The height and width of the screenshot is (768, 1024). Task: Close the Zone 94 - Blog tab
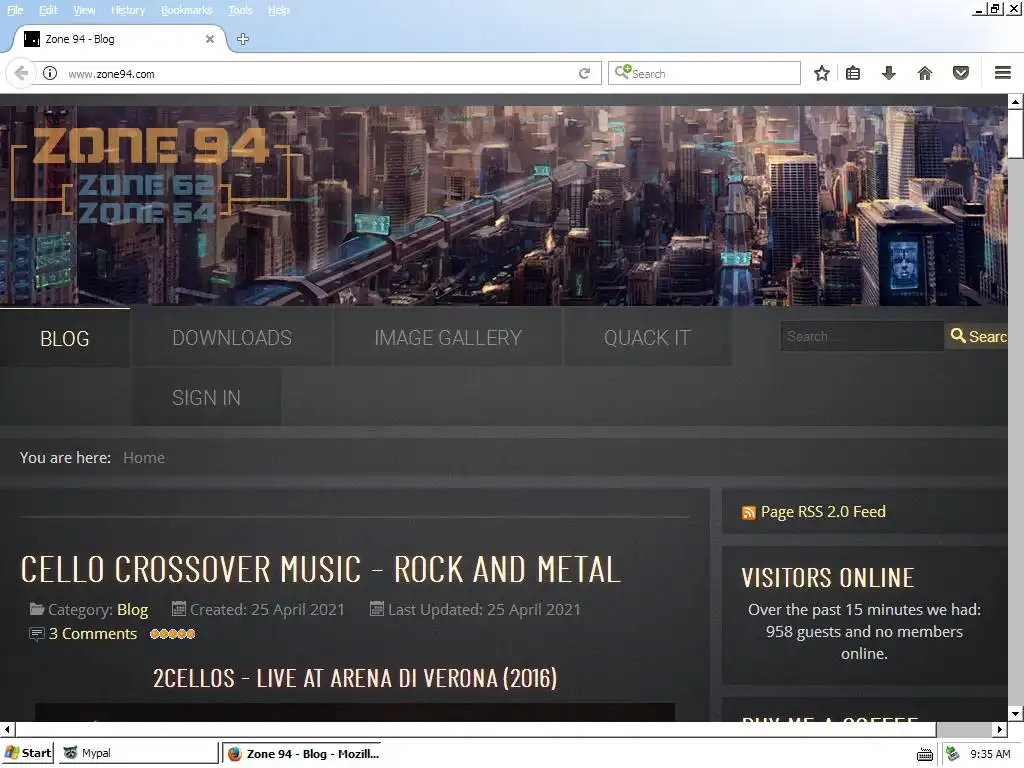point(210,39)
